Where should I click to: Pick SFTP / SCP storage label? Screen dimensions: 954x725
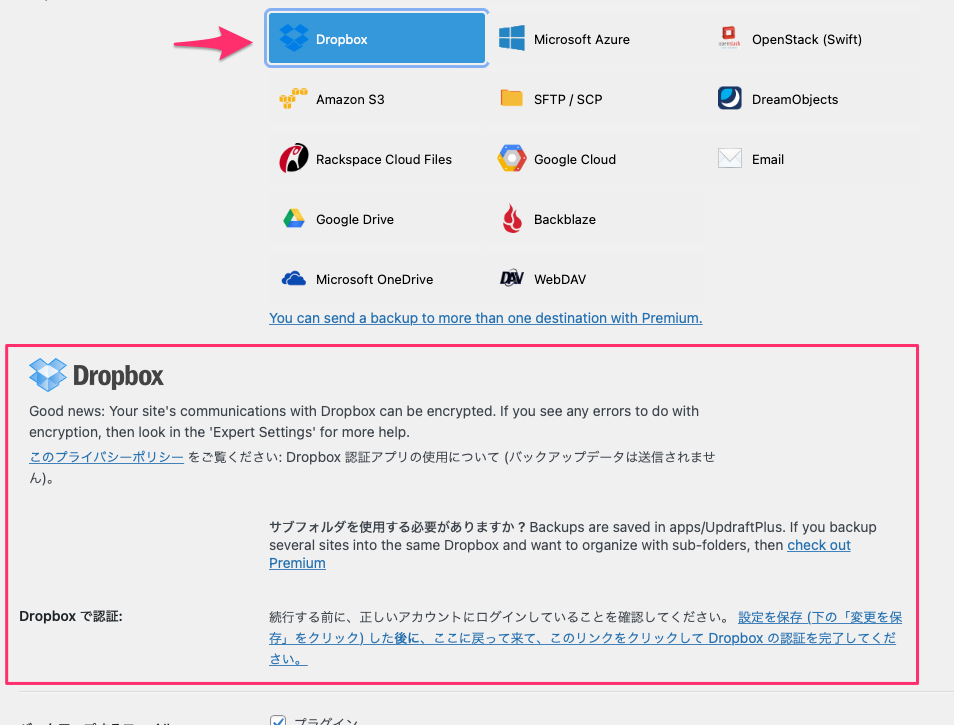tap(568, 99)
